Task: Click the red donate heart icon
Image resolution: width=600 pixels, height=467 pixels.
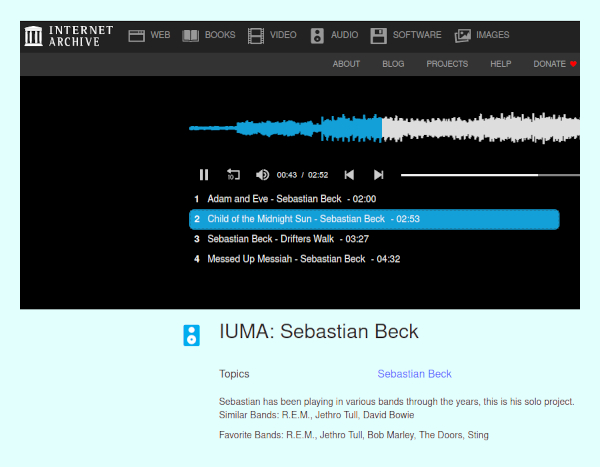Action: [x=573, y=64]
